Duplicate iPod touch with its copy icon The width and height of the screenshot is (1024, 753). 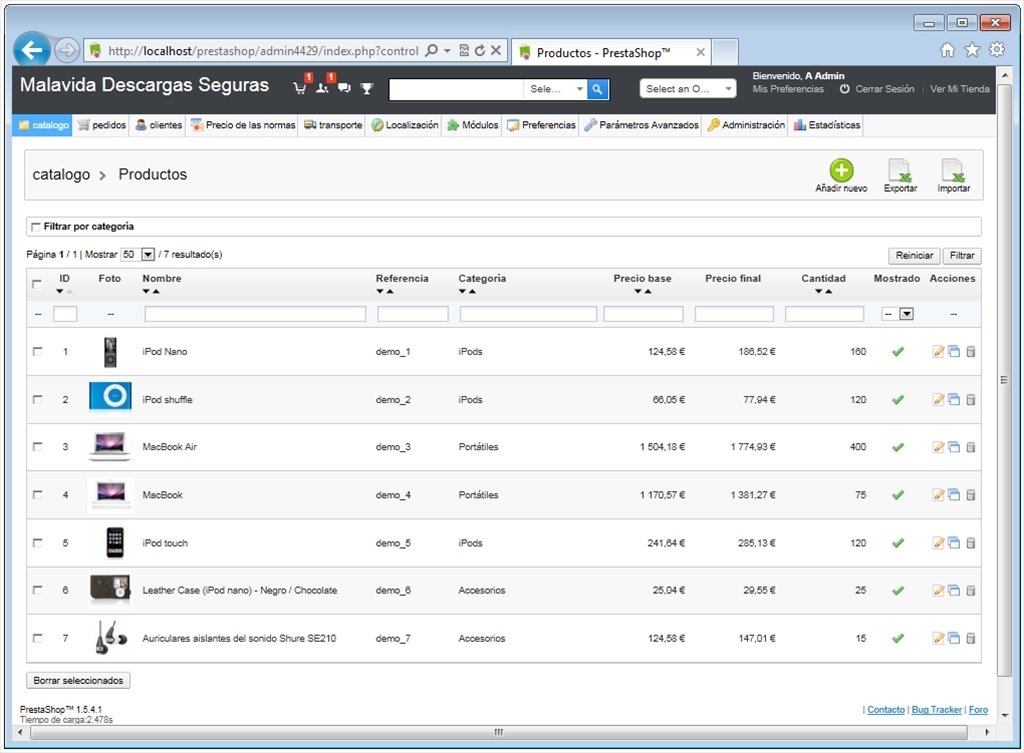(x=954, y=543)
